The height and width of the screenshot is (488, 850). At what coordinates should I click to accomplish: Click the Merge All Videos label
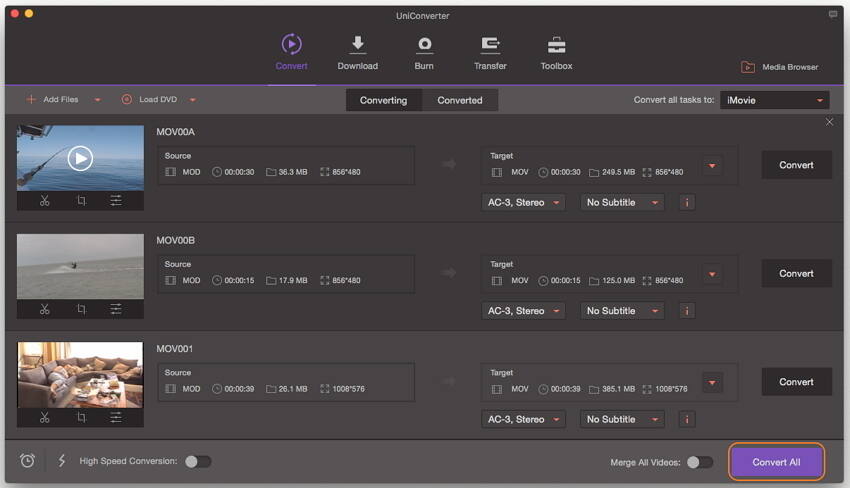point(645,463)
